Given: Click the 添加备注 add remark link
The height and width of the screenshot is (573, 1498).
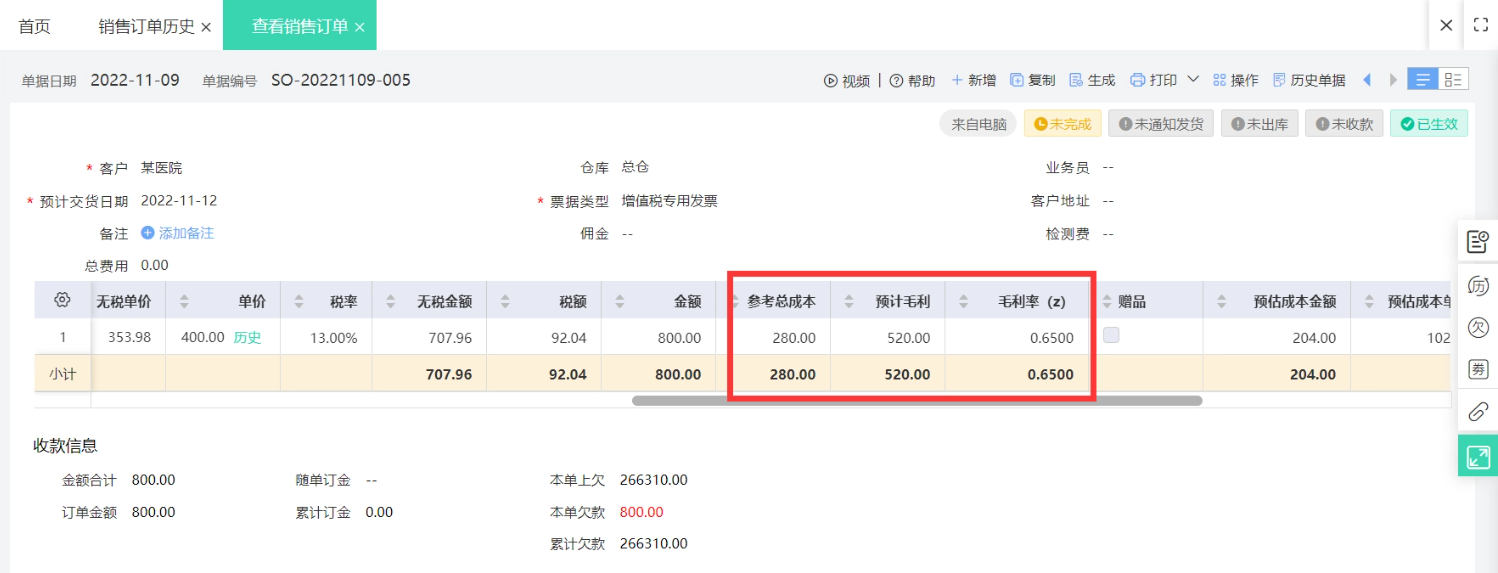Looking at the screenshot, I should [x=178, y=233].
